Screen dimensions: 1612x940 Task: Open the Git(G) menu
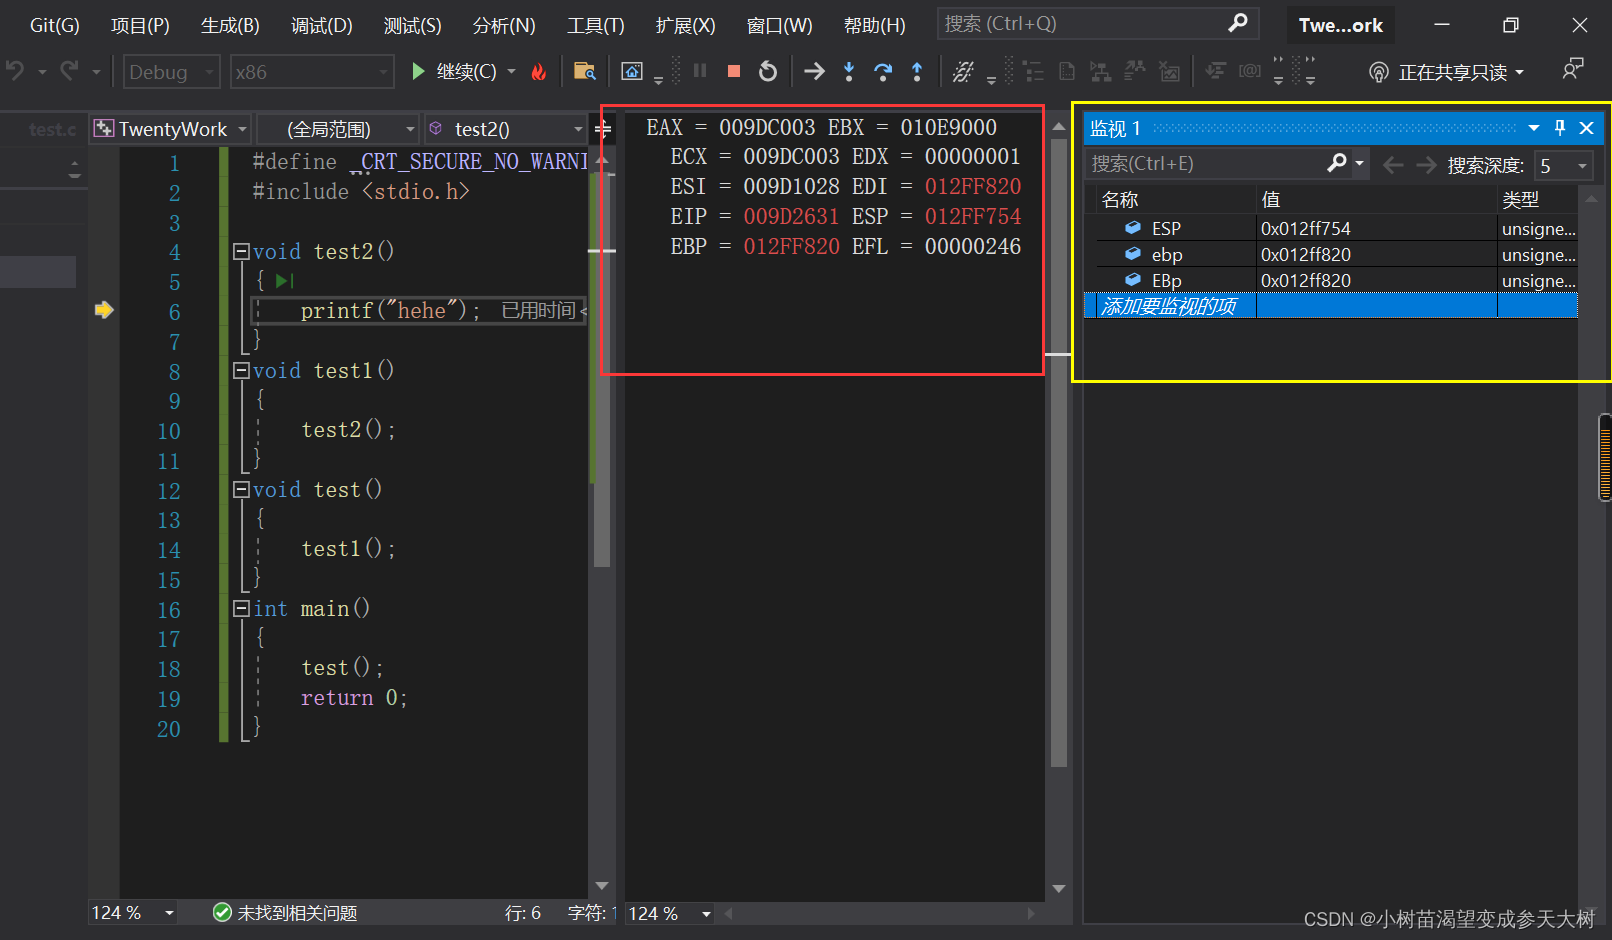[55, 25]
